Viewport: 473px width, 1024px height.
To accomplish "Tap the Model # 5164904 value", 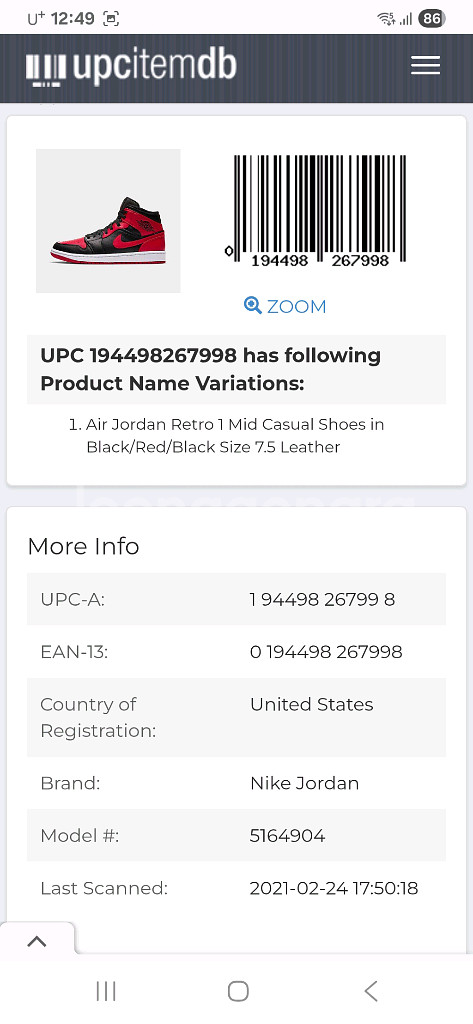I will (x=287, y=835).
